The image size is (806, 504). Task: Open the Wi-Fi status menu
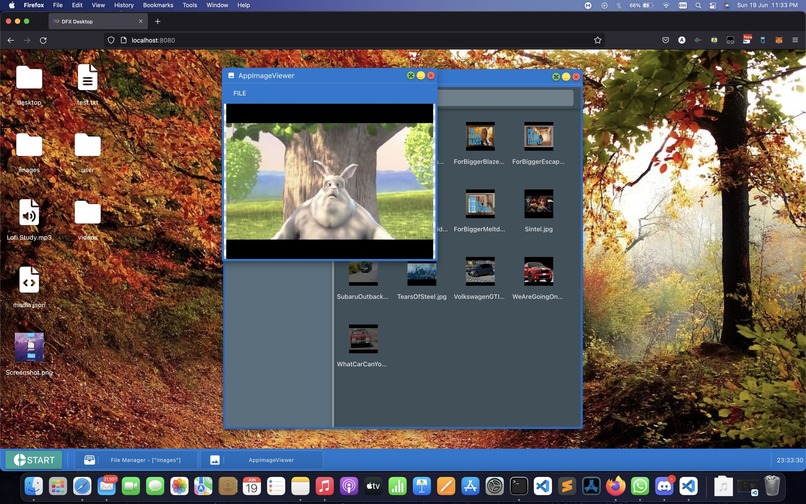point(666,5)
